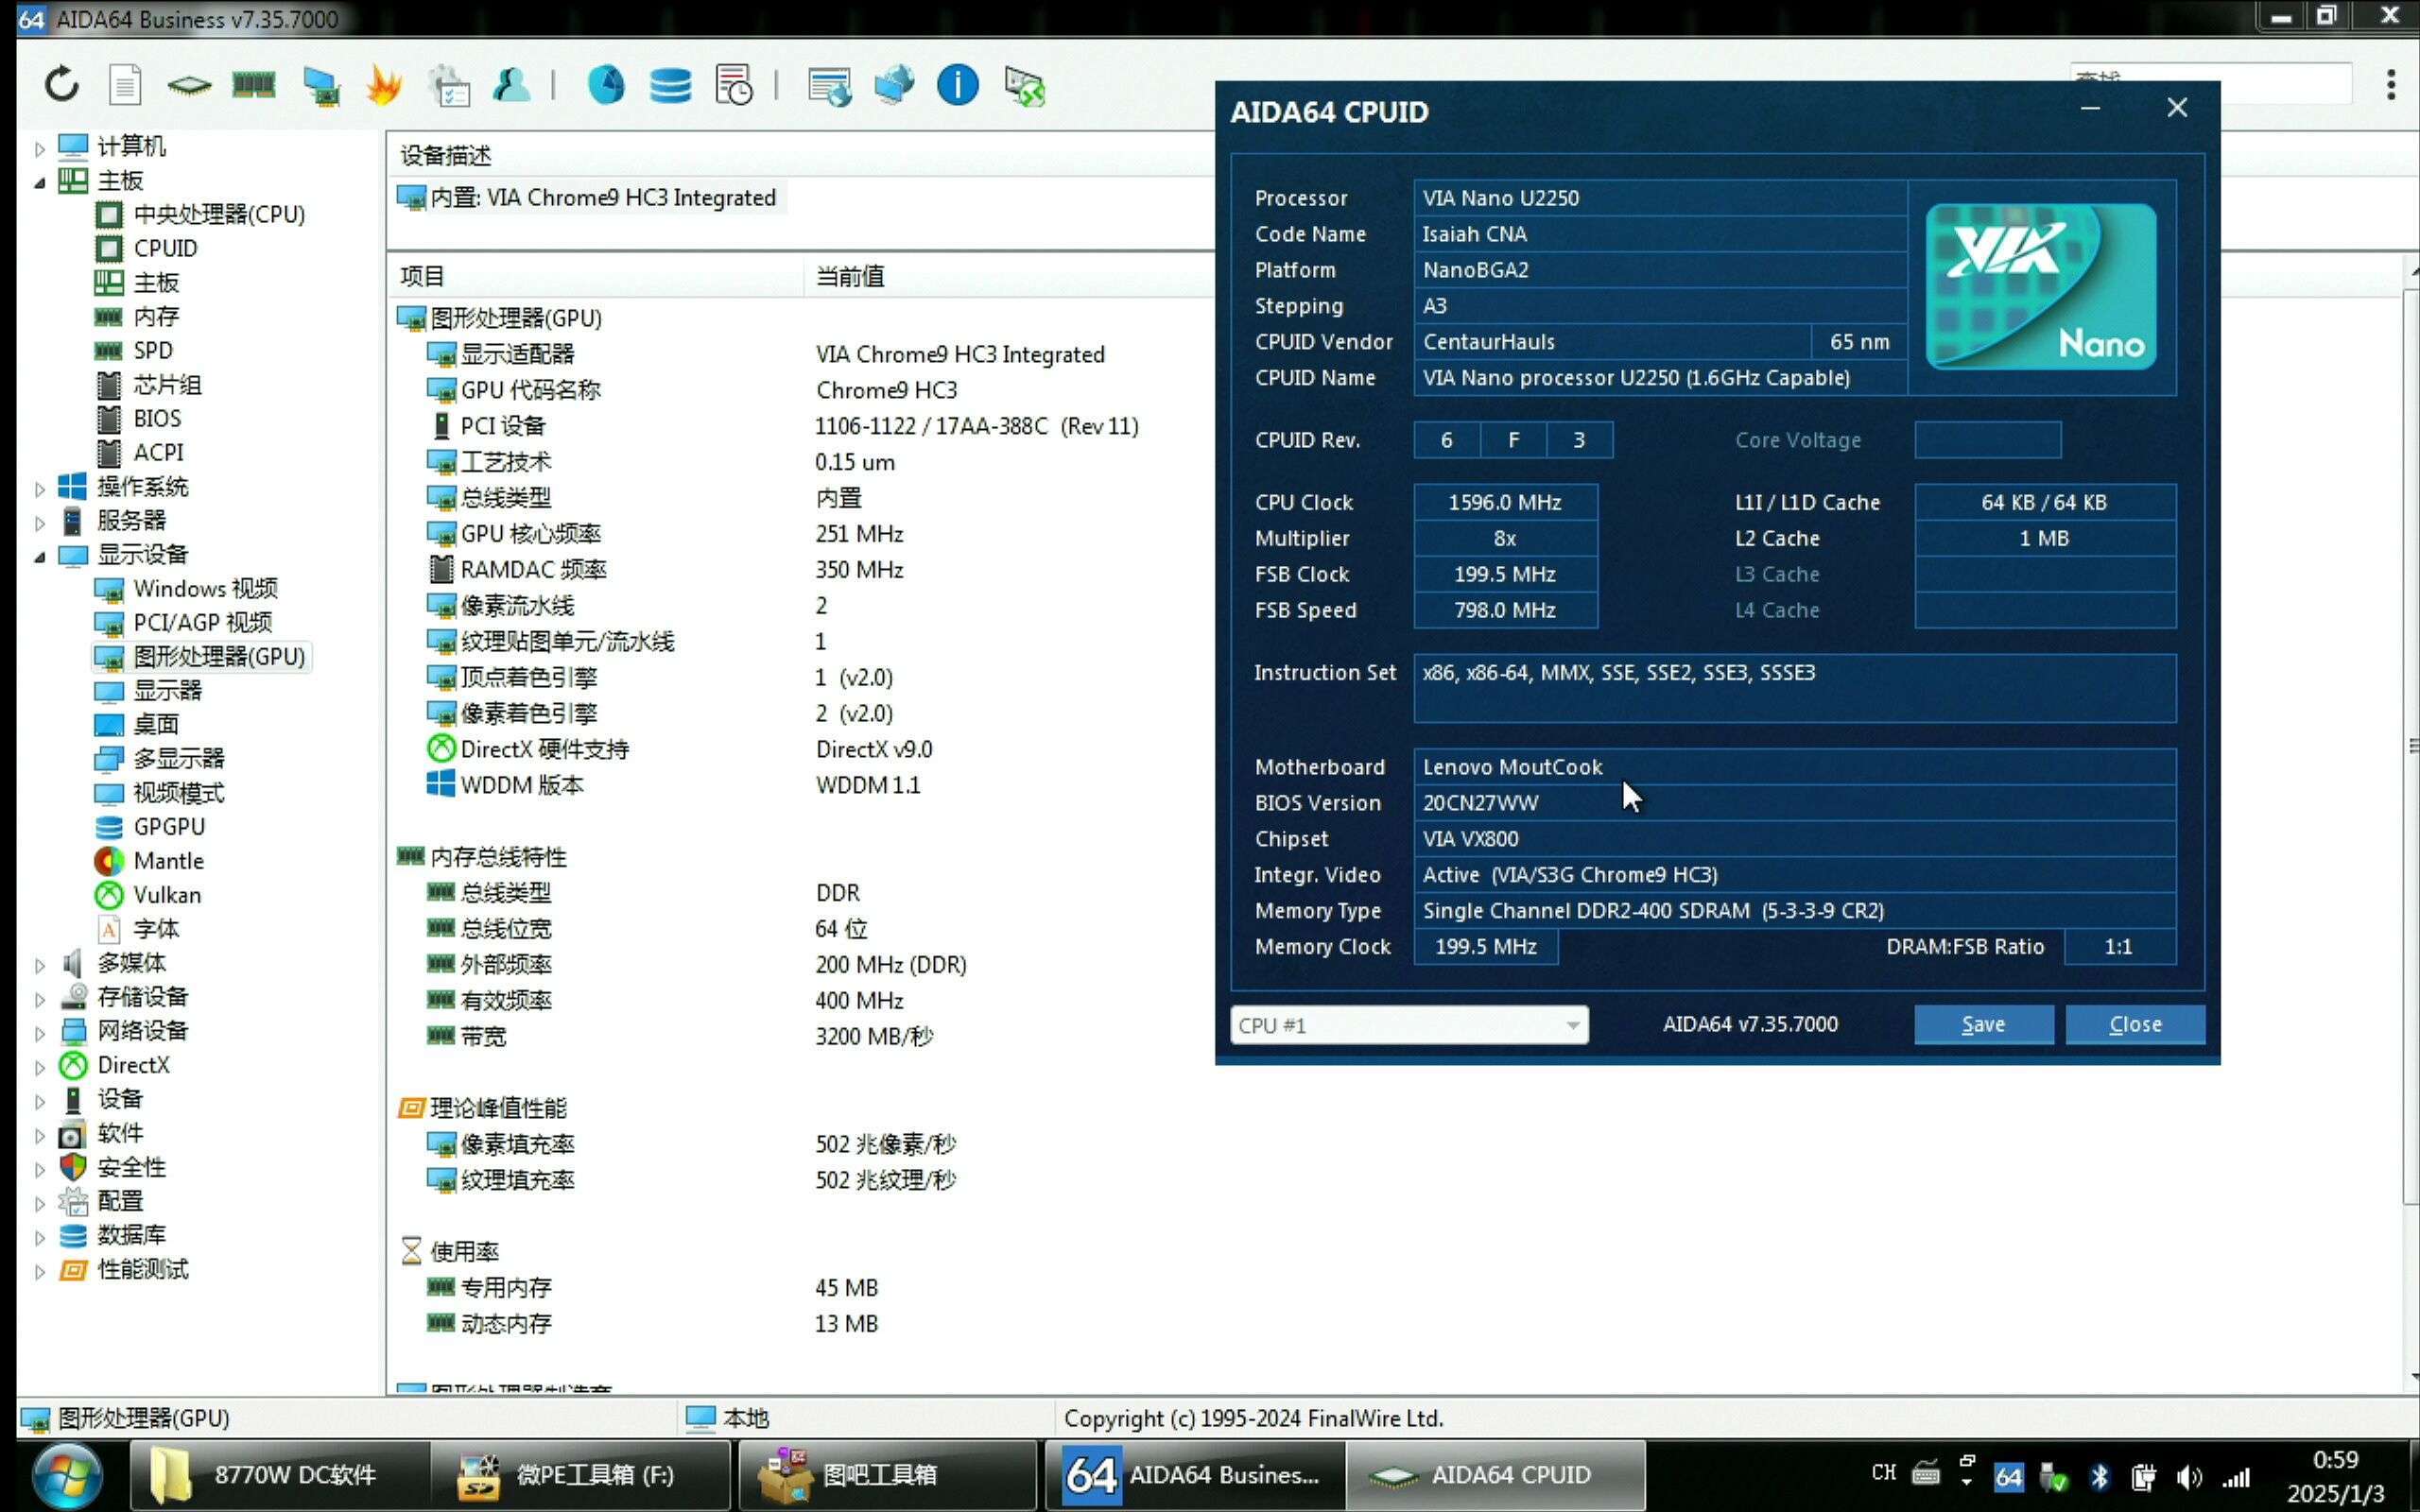Open the flame benchmark toolbar icon
The image size is (2420, 1512).
pyautogui.click(x=385, y=84)
